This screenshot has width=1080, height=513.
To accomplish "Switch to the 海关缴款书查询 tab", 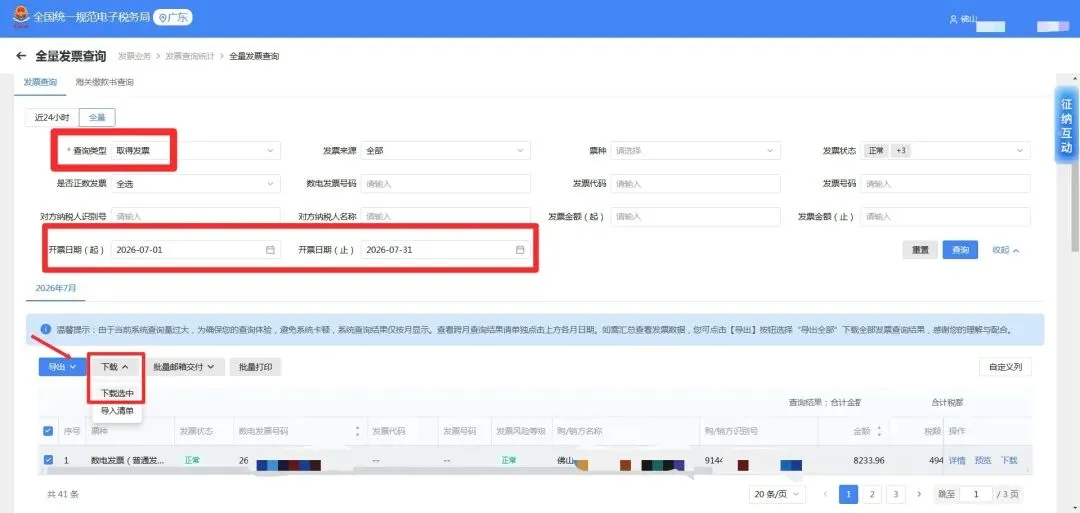I will pos(105,82).
